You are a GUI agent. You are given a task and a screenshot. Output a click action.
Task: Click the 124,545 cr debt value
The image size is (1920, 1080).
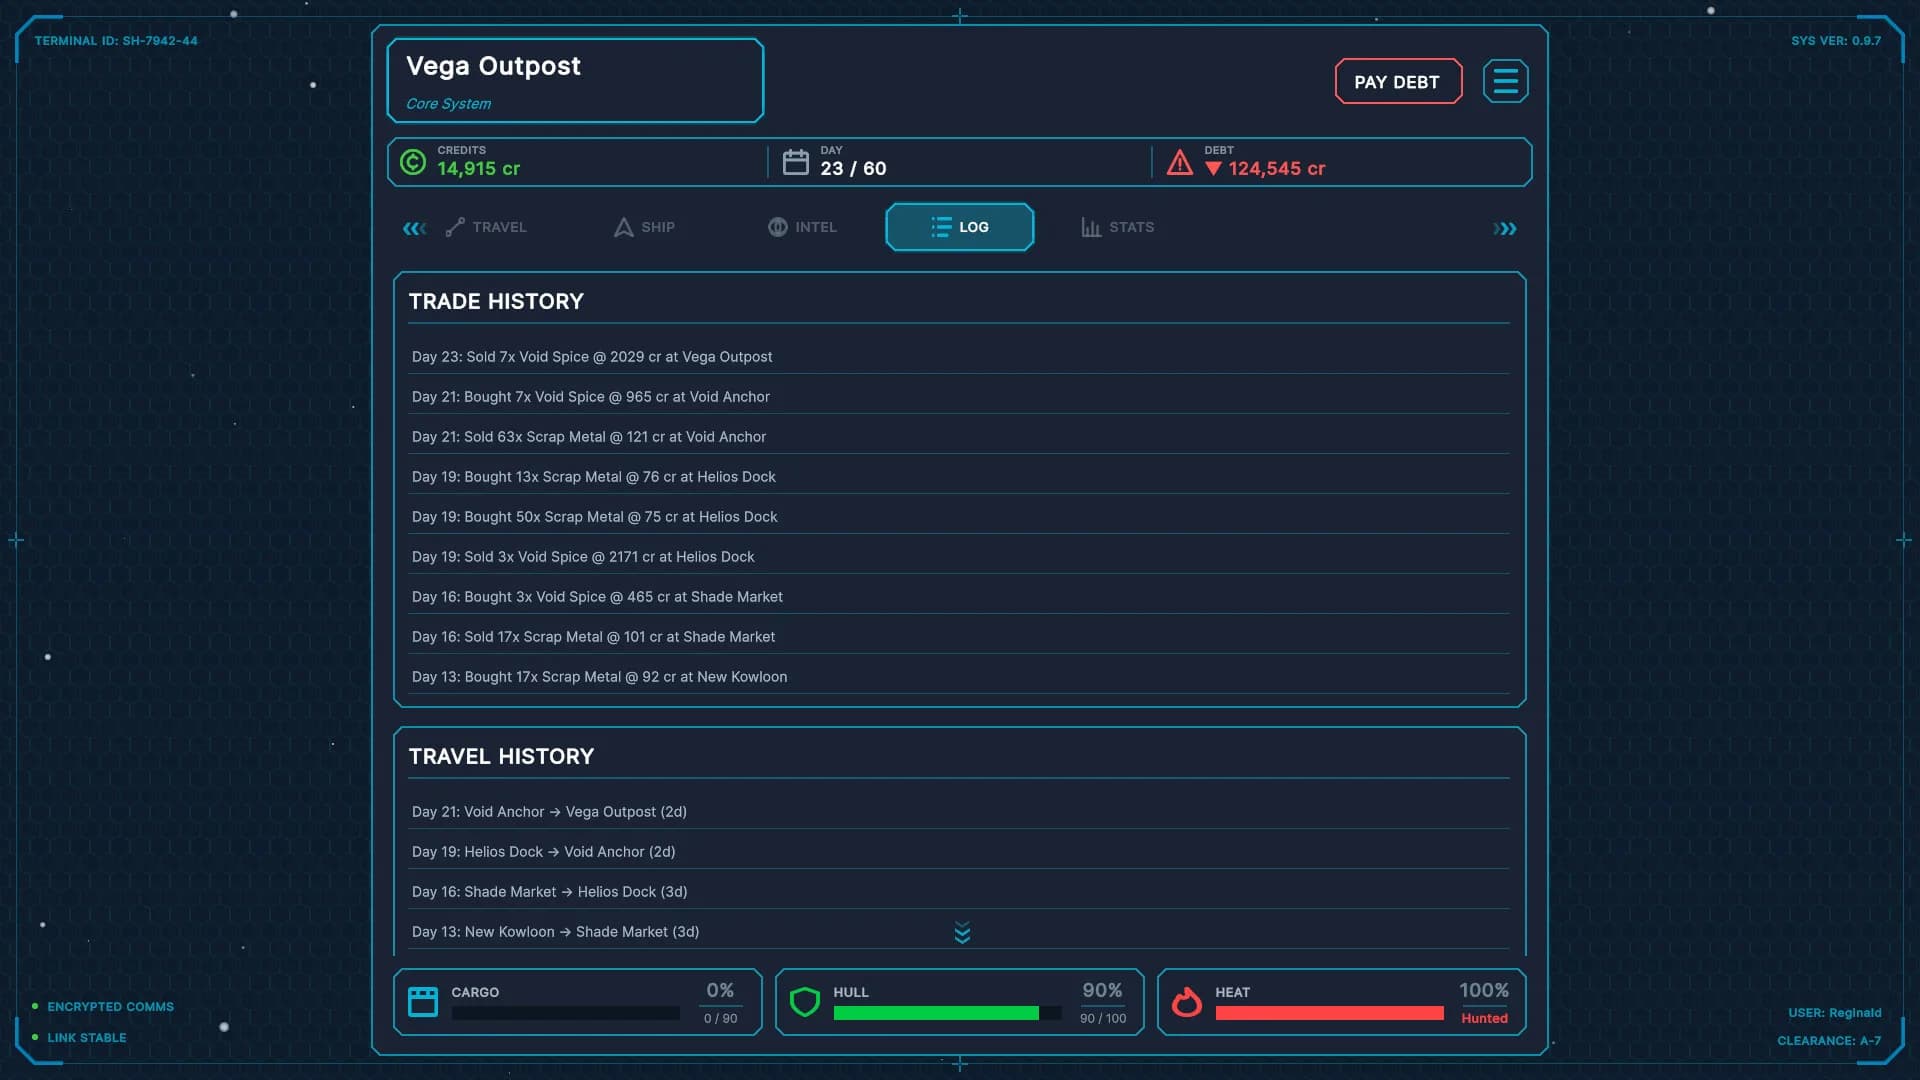click(1277, 169)
